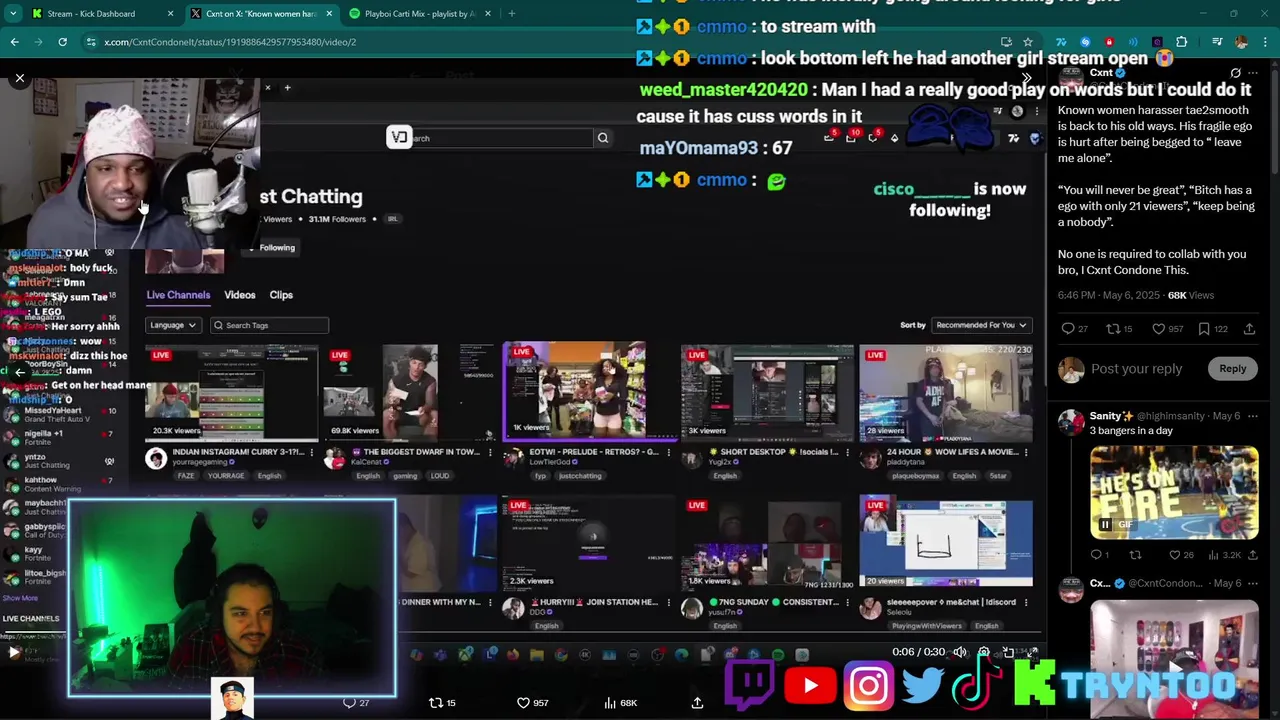The image size is (1280, 720).
Task: Open more options on Sanity's reply
Action: (x=1253, y=416)
